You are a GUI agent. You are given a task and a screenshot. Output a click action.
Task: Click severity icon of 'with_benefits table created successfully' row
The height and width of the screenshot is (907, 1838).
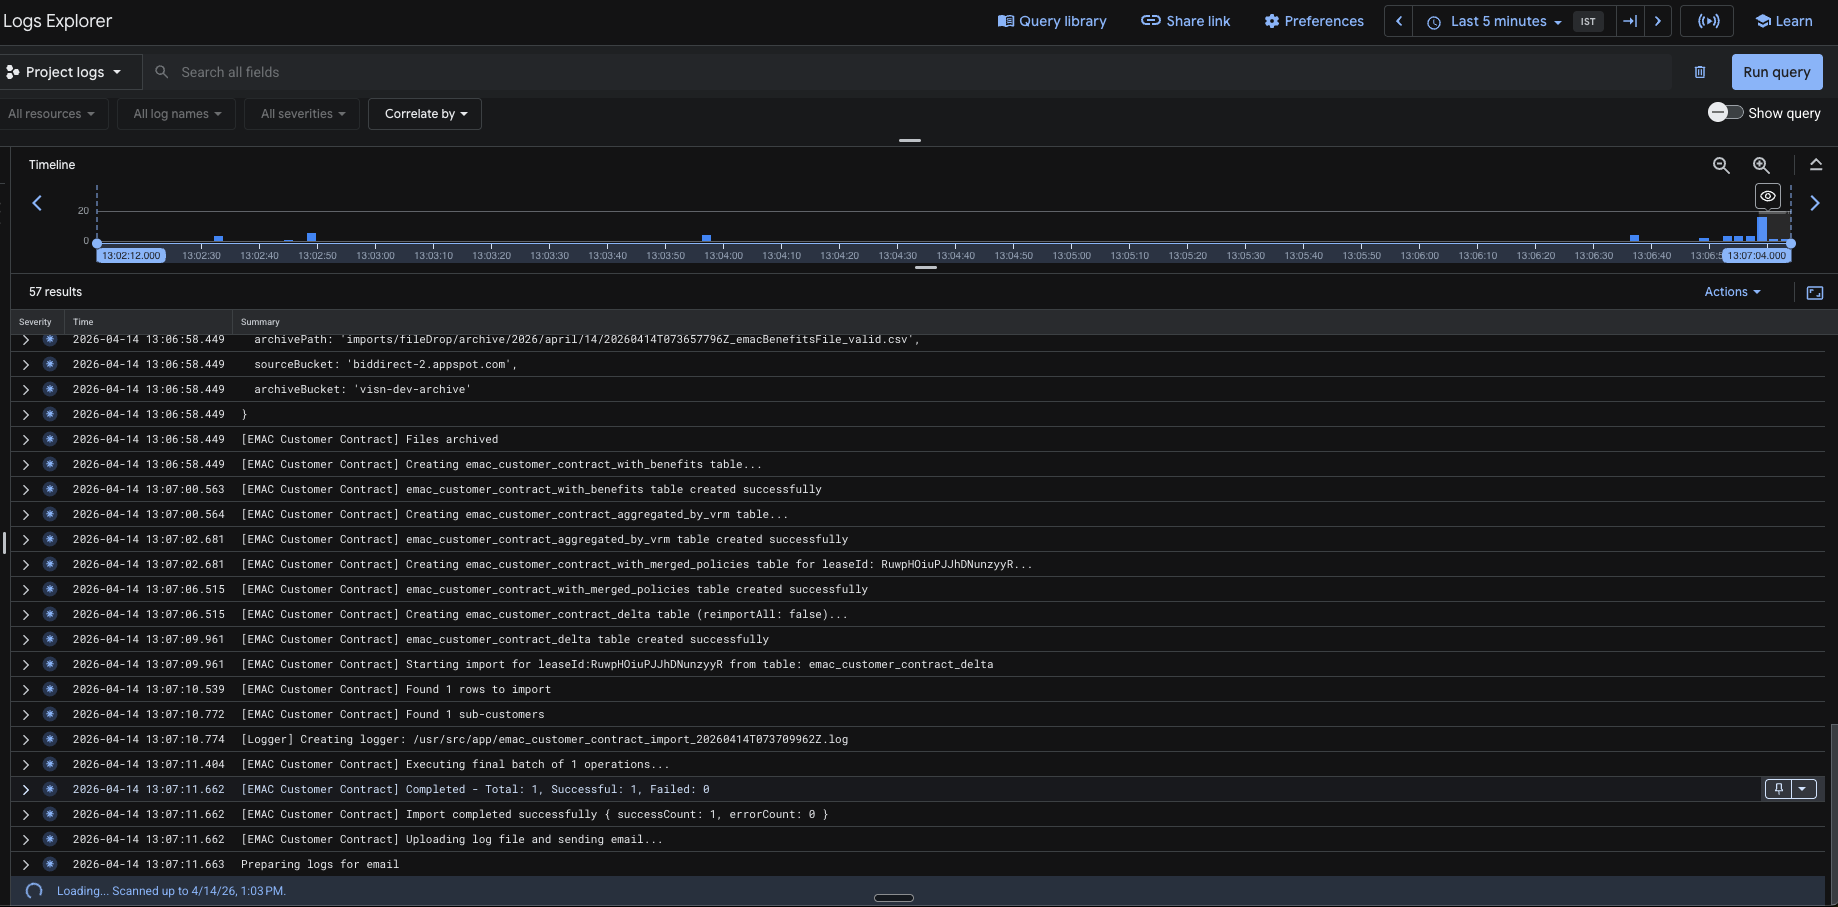point(49,490)
